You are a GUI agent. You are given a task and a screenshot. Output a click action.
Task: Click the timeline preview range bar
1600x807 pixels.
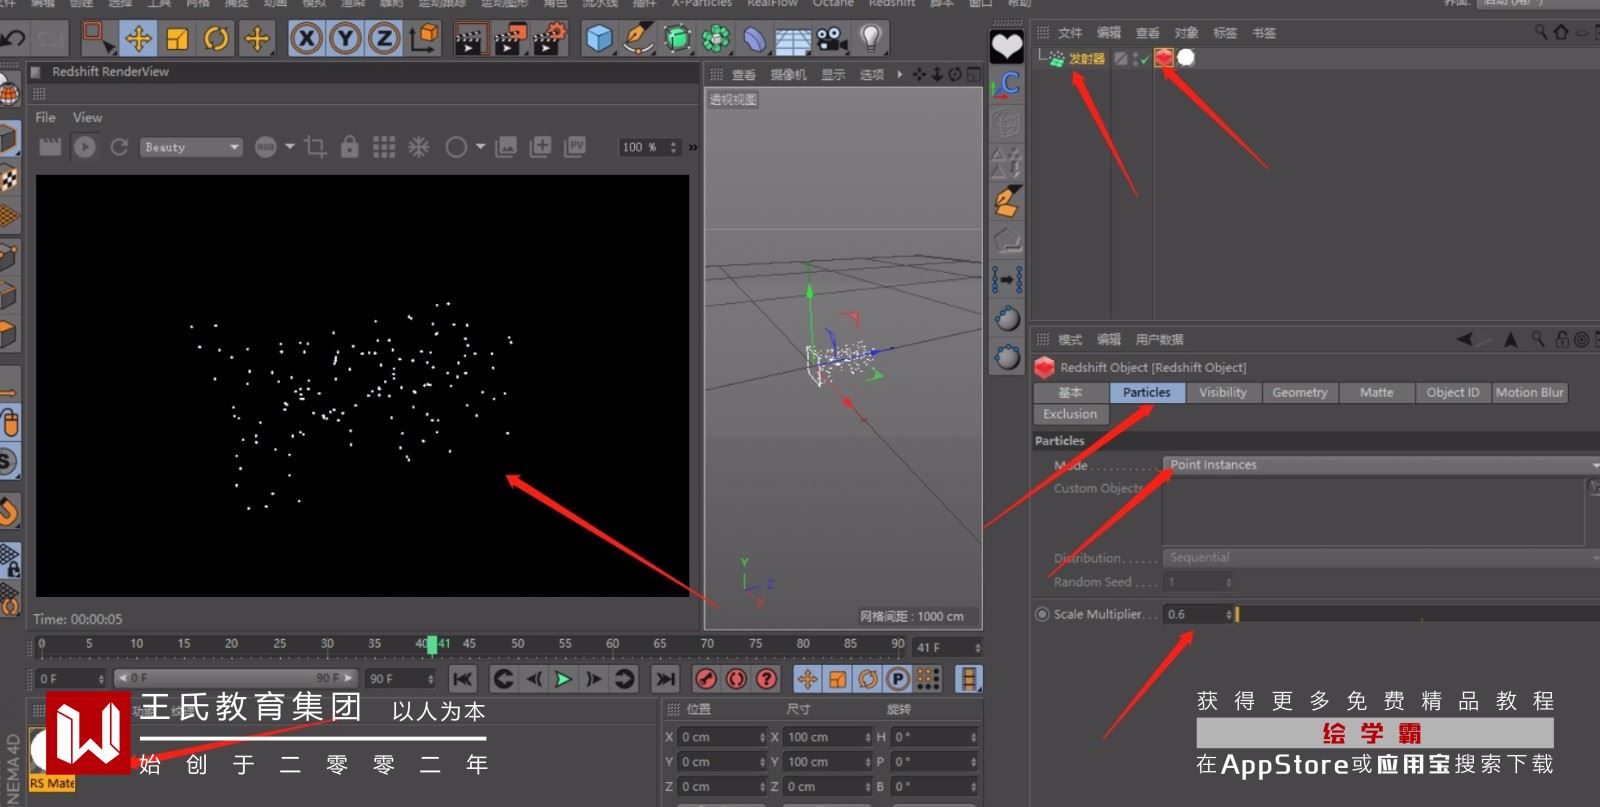[235, 678]
